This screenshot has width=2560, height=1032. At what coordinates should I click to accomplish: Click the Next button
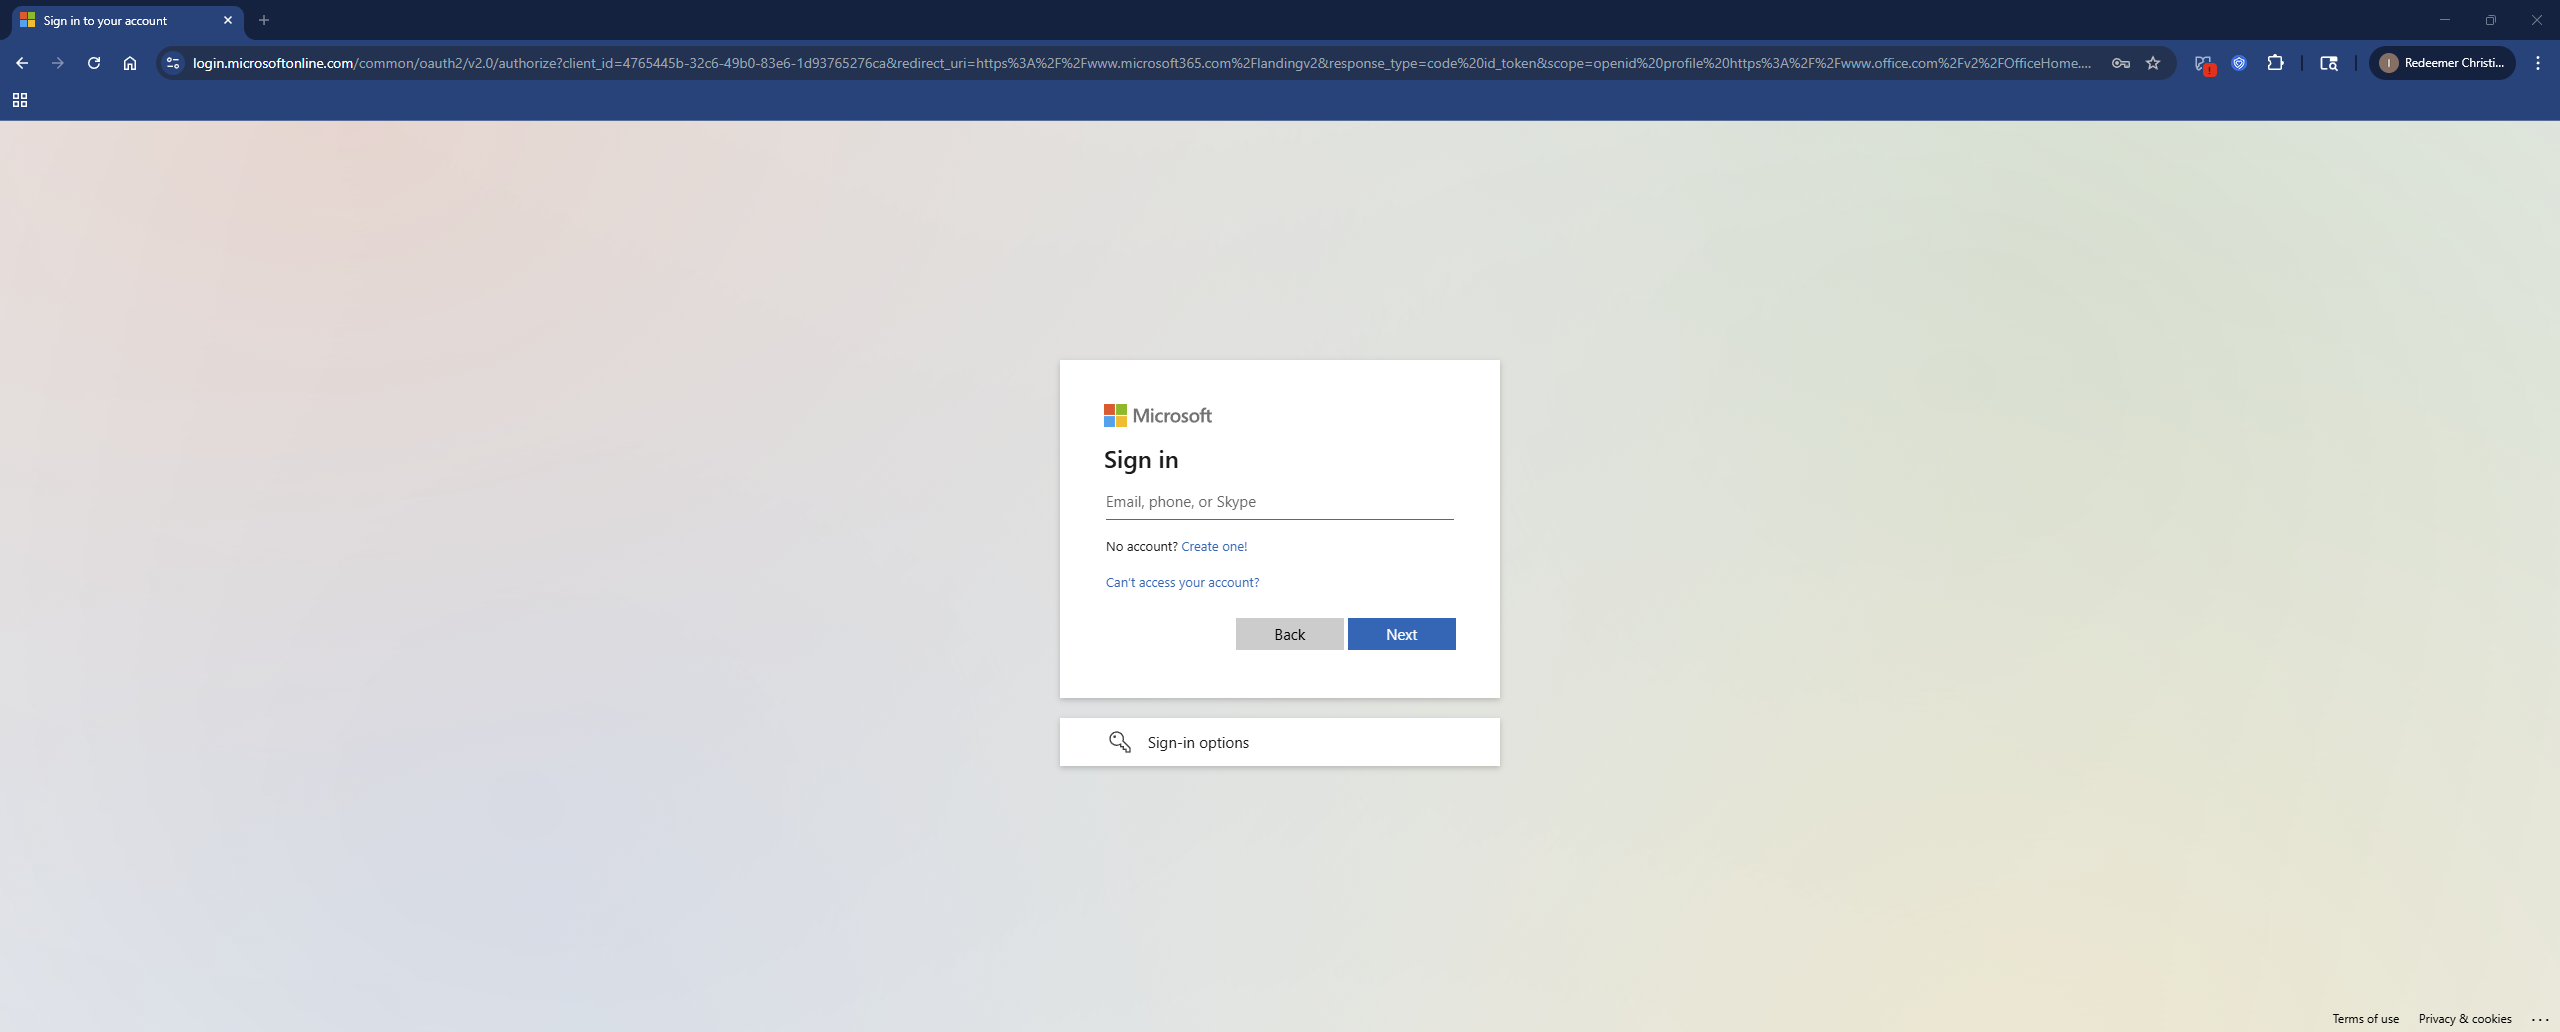tap(1401, 634)
